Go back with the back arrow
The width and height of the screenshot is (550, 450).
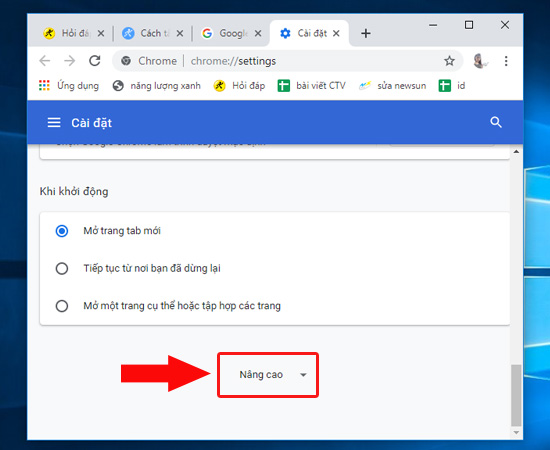click(x=45, y=61)
